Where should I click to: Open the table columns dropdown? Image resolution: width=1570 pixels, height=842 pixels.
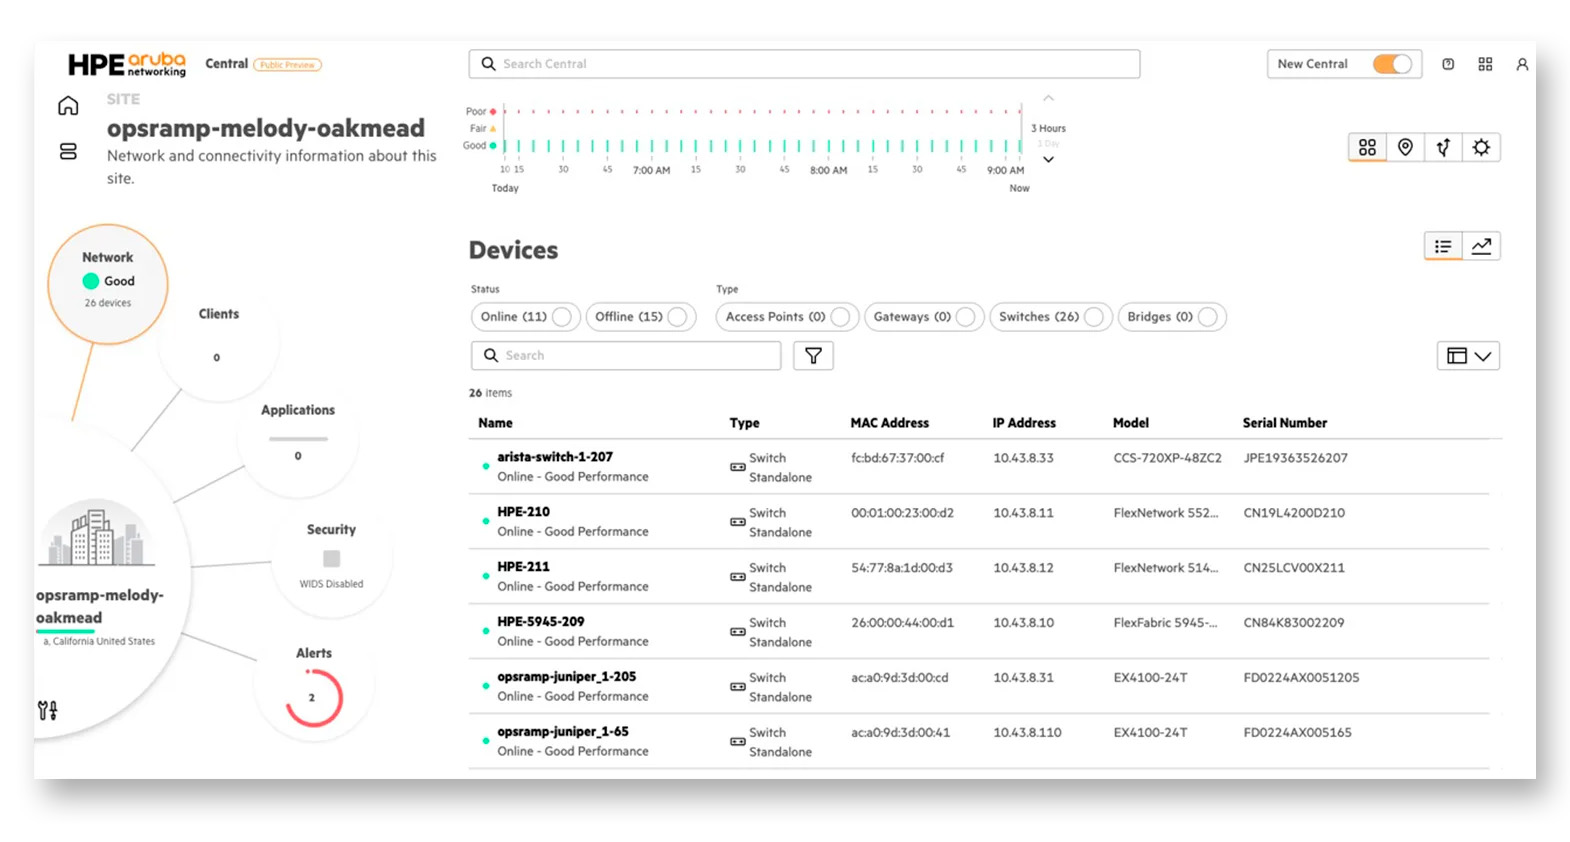click(1468, 356)
